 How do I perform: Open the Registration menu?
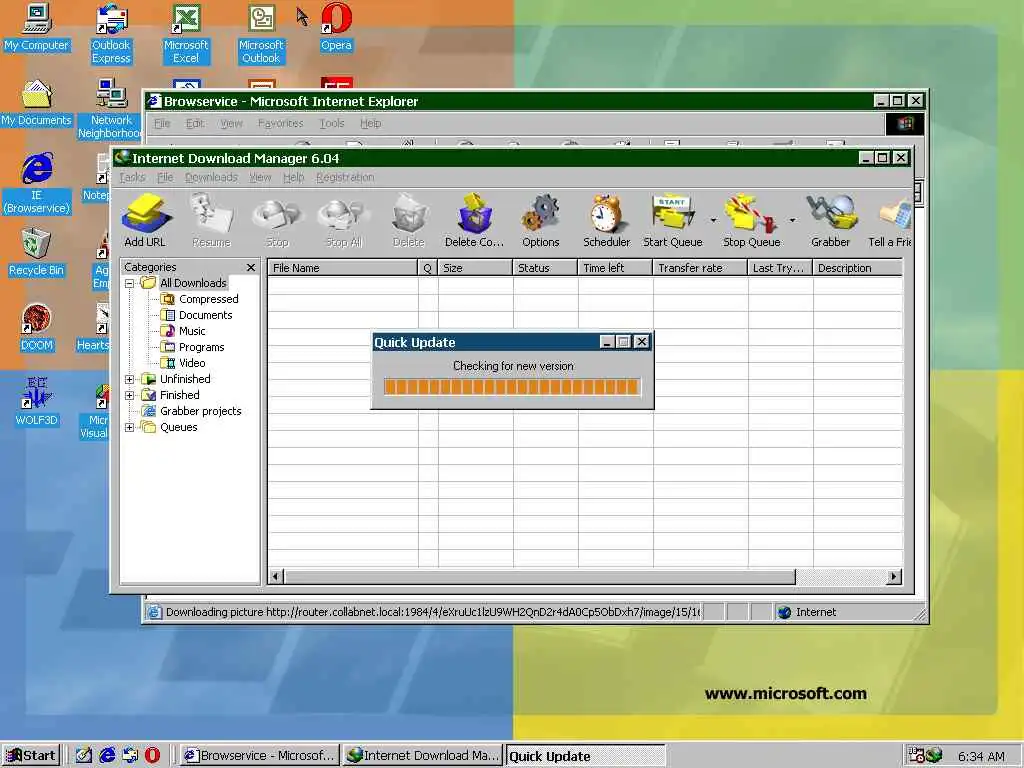click(x=345, y=177)
